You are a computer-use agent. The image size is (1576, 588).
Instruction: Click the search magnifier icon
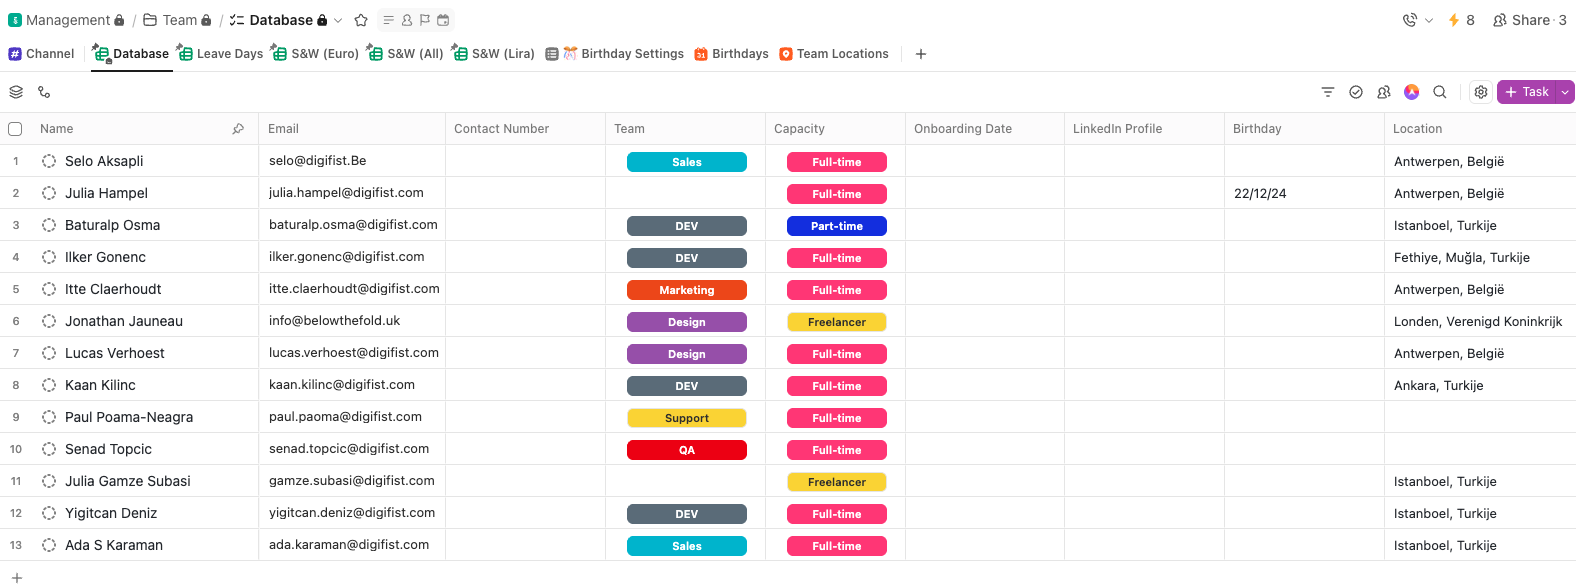pos(1440,92)
